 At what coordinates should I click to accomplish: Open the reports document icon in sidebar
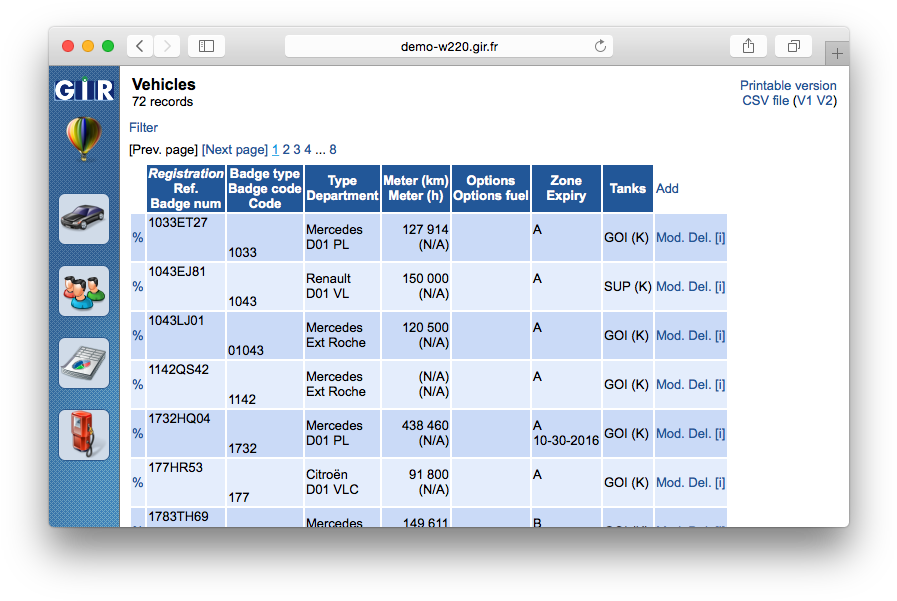(84, 363)
